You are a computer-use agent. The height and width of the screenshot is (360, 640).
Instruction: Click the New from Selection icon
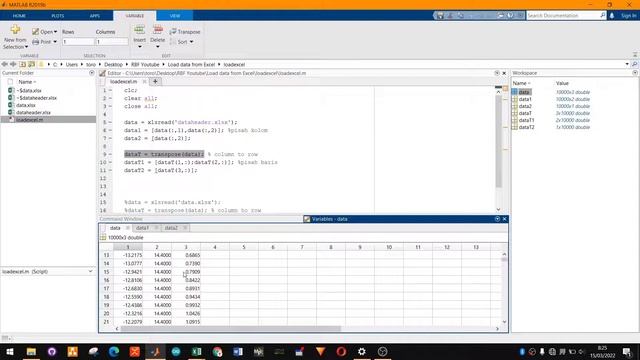pyautogui.click(x=16, y=29)
